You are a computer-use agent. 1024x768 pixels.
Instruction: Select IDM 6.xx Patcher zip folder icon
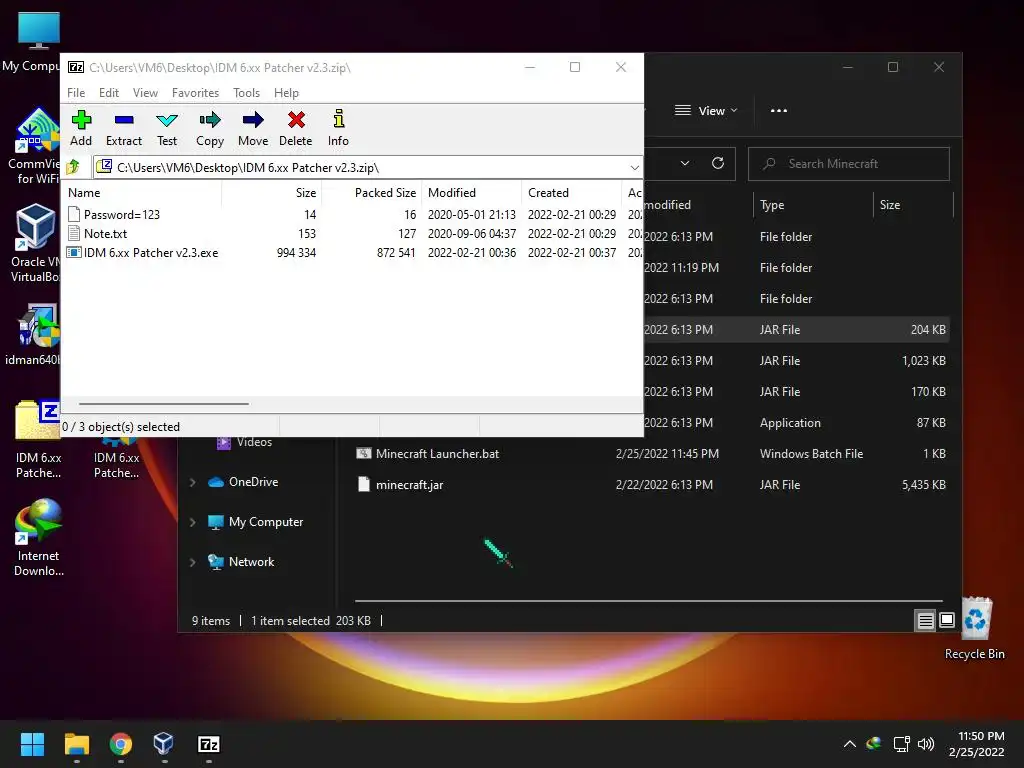pyautogui.click(x=38, y=440)
